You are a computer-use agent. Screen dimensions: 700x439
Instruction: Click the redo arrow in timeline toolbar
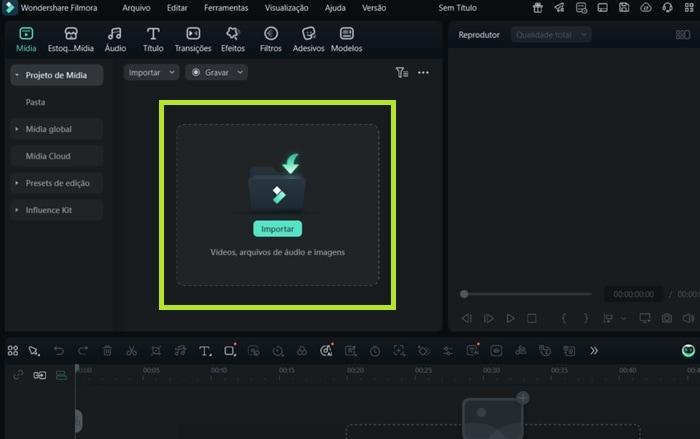[x=83, y=351]
